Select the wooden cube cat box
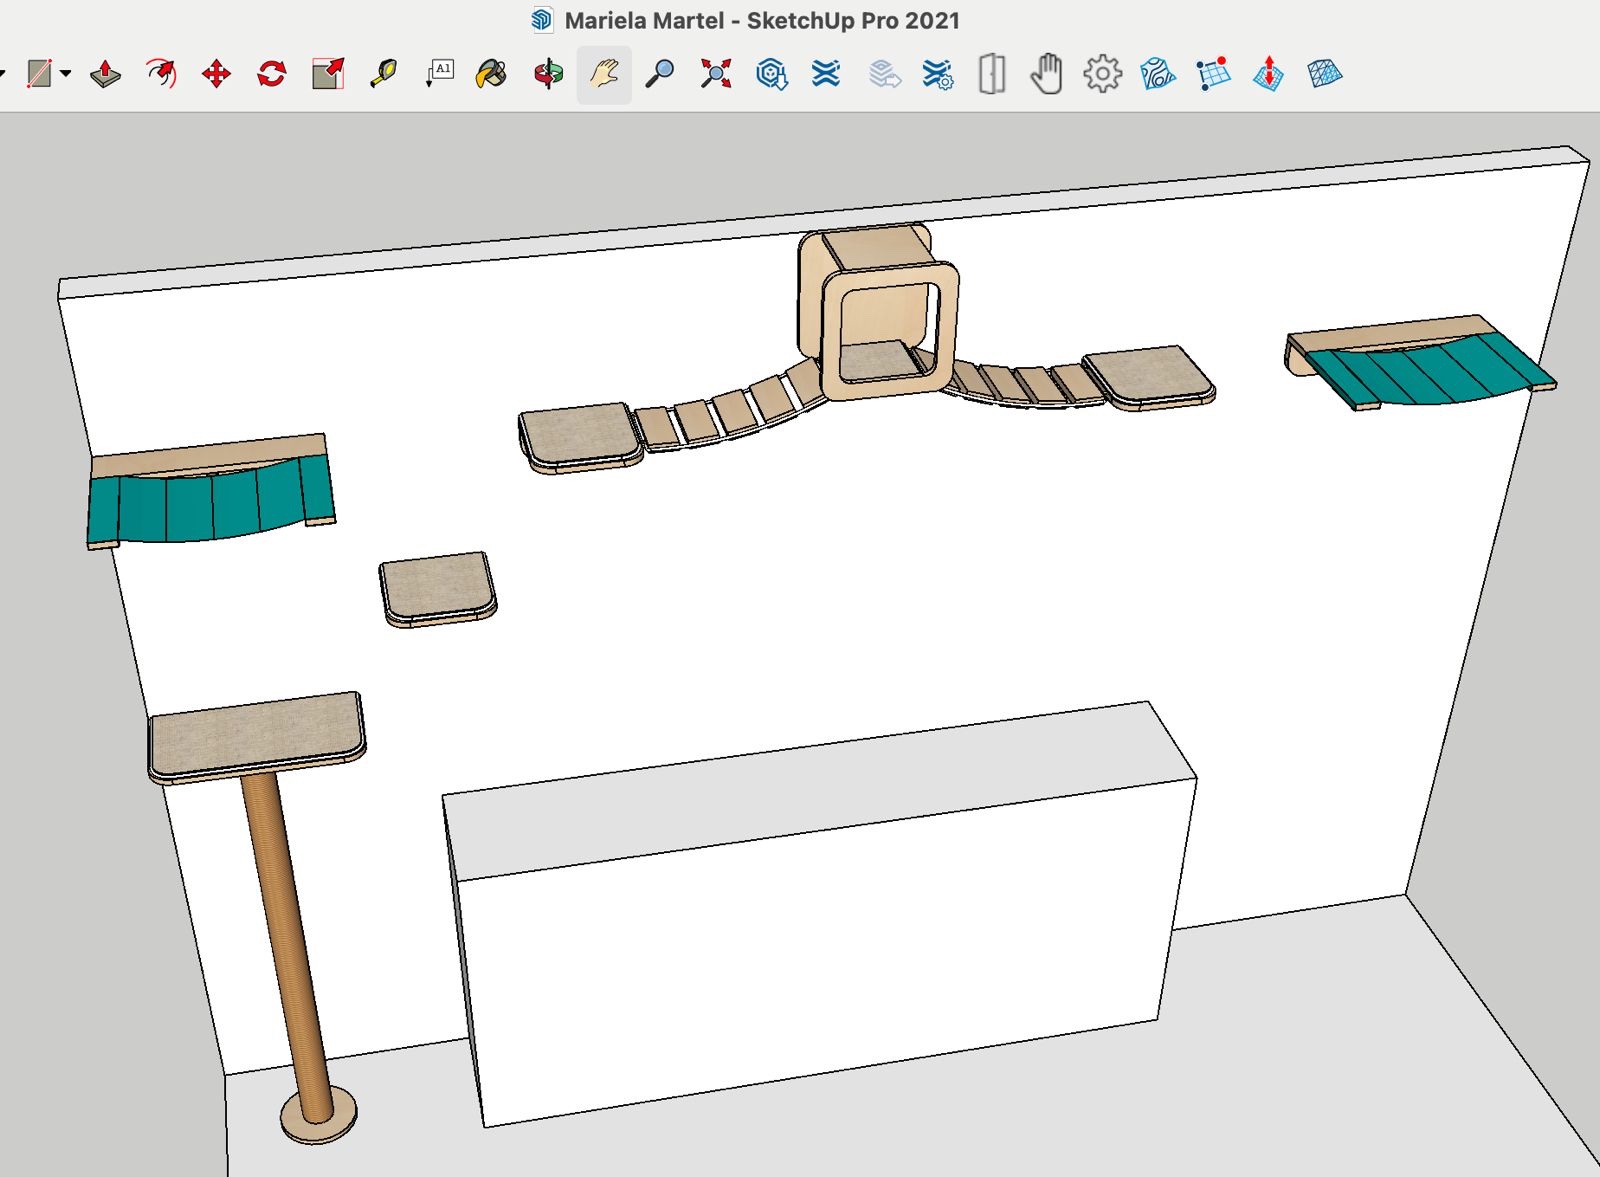Viewport: 1600px width, 1177px height. coord(880,310)
